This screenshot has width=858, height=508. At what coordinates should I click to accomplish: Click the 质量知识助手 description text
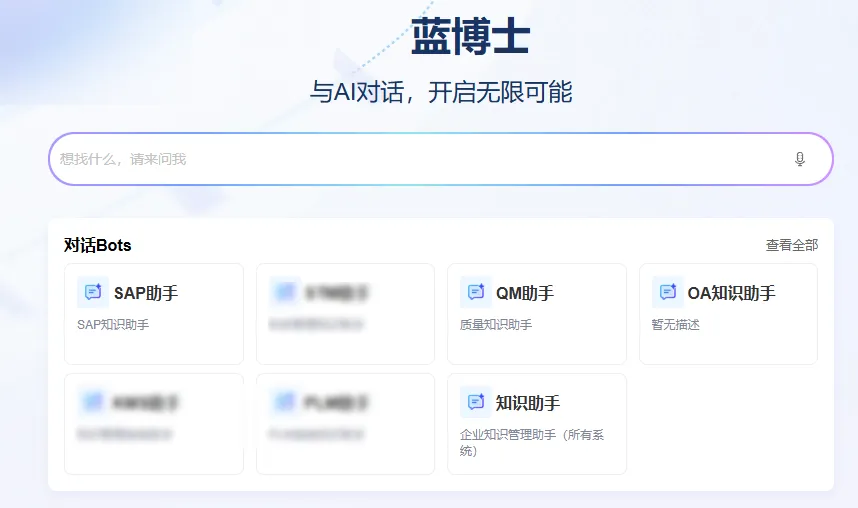click(496, 325)
